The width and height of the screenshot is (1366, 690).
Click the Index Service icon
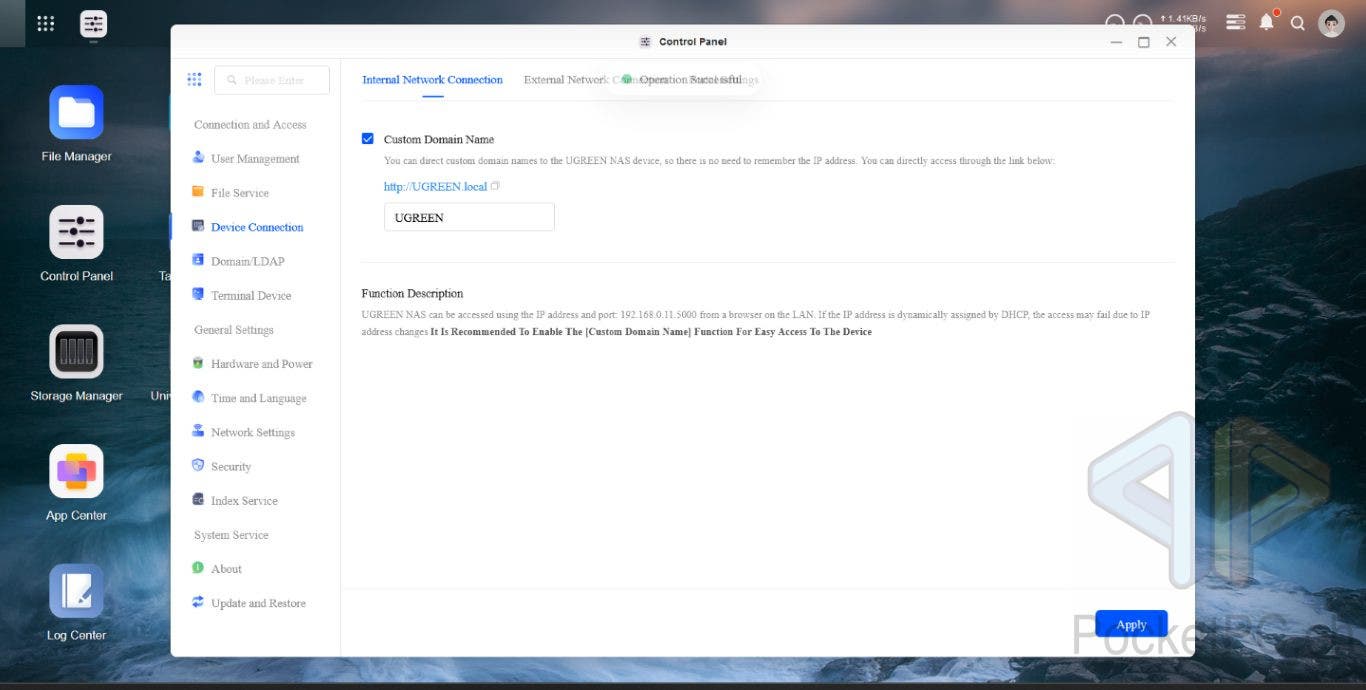tap(198, 500)
